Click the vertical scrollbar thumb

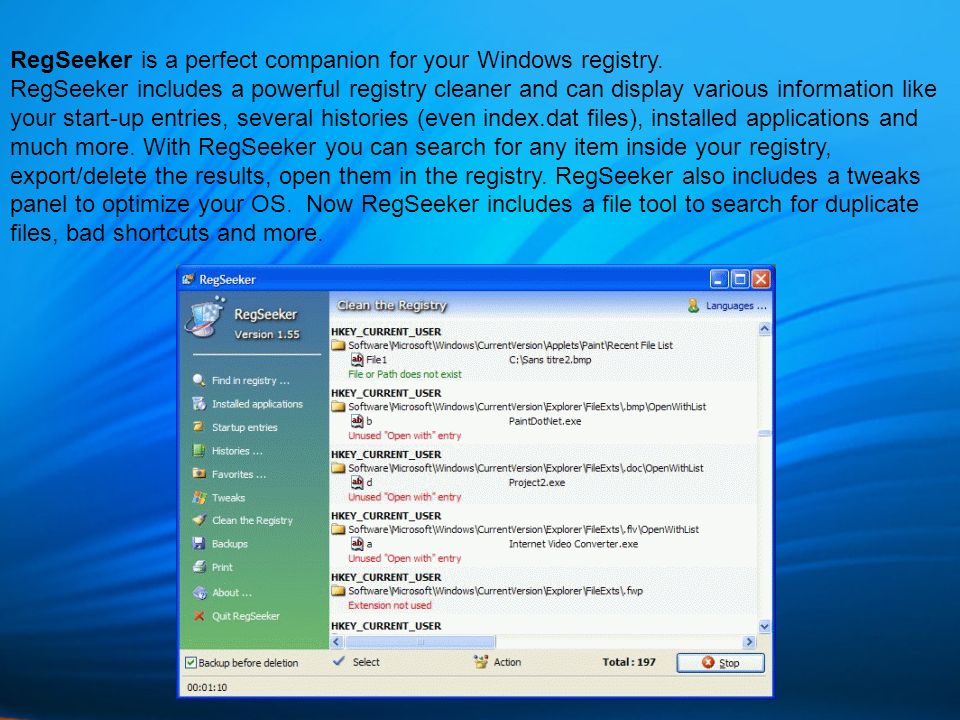point(764,433)
